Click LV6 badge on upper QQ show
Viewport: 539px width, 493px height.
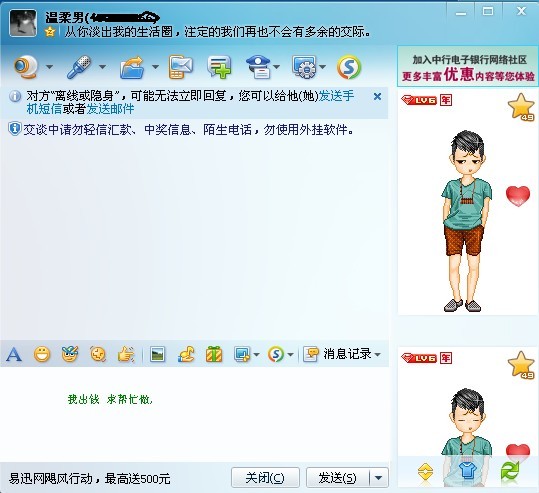tap(419, 100)
